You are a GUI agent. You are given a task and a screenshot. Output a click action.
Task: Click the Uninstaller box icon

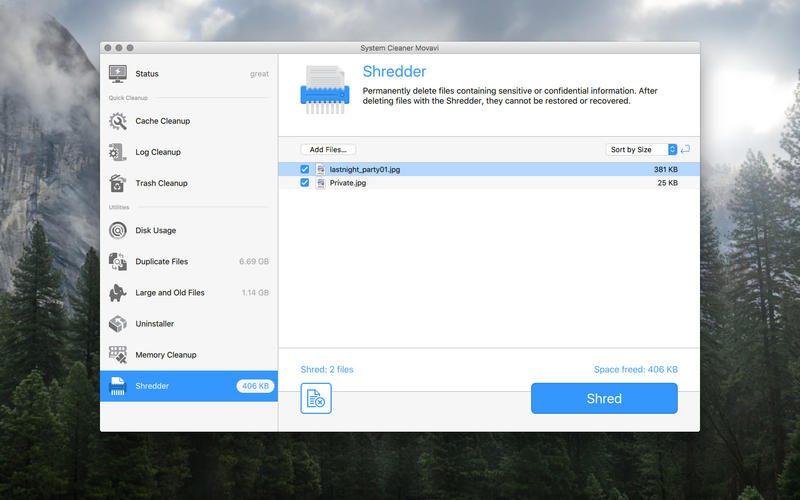(x=117, y=323)
